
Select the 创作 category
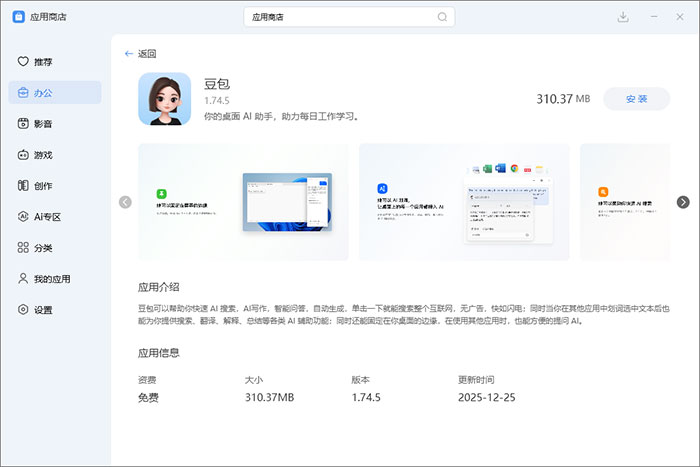point(55,186)
